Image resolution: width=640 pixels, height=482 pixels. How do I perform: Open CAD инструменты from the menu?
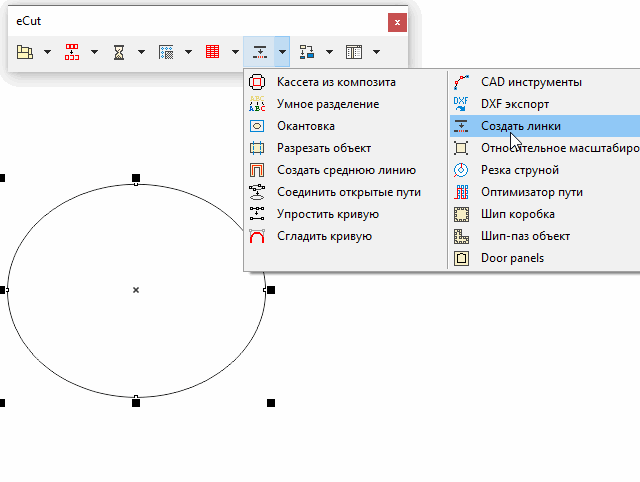[544, 82]
